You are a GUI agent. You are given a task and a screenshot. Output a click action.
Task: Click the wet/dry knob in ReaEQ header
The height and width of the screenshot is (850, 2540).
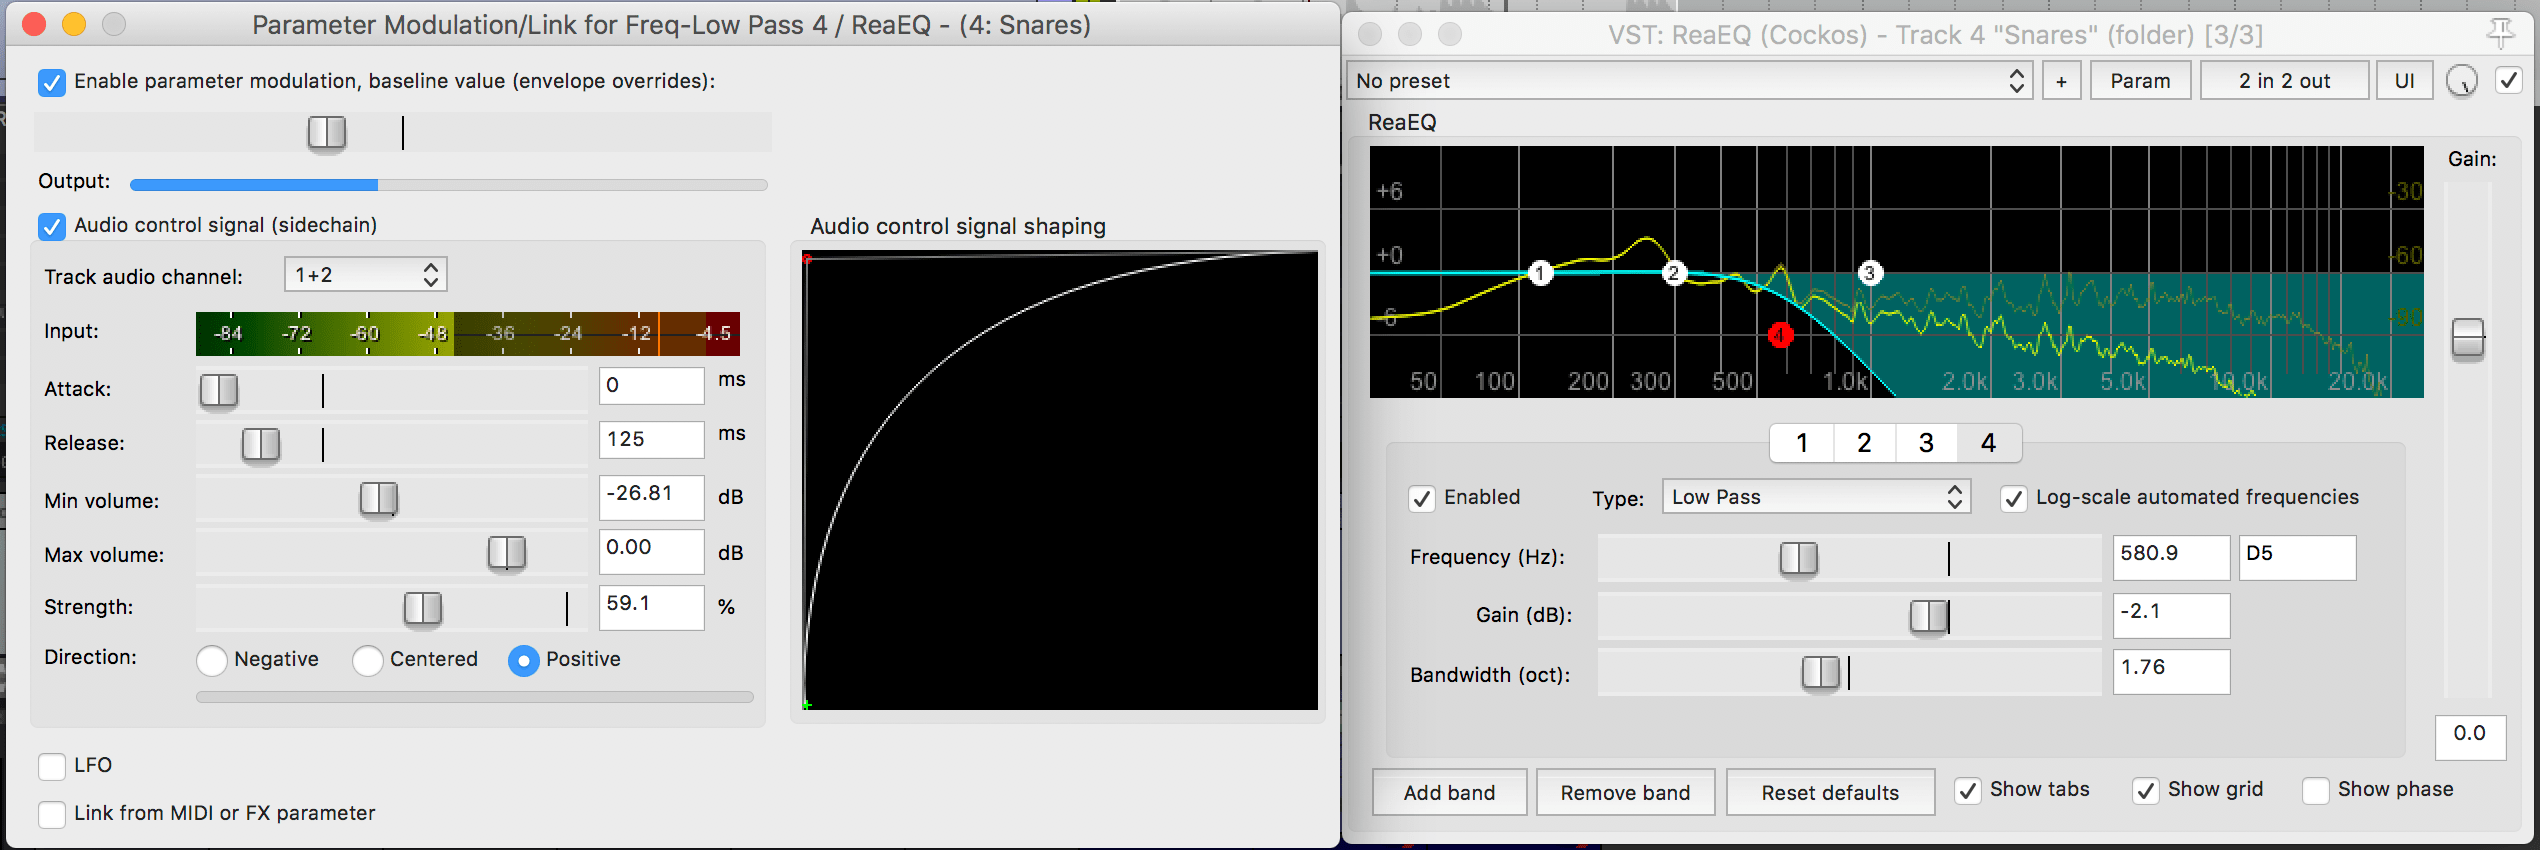2461,81
